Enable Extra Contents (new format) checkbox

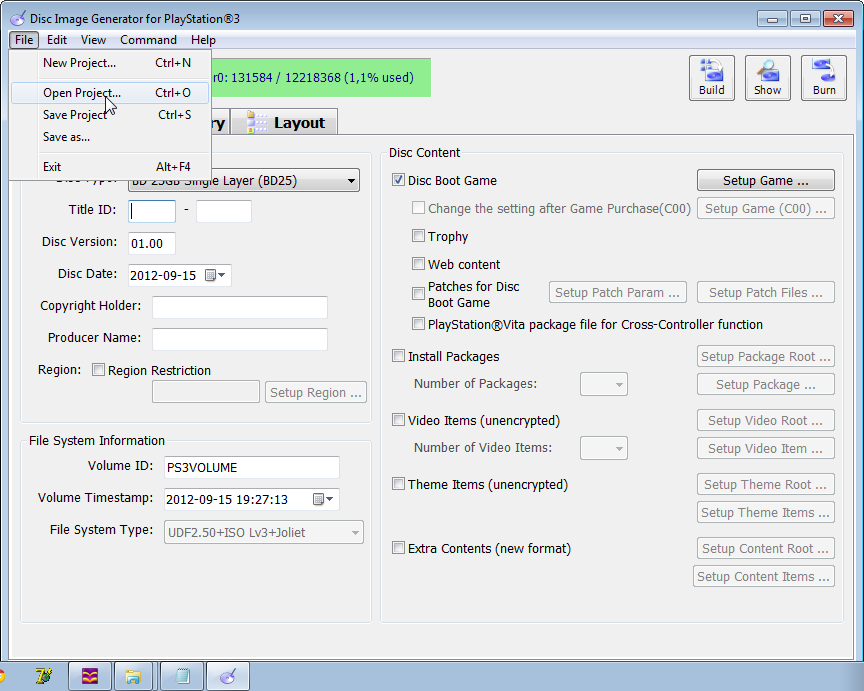[x=398, y=547]
